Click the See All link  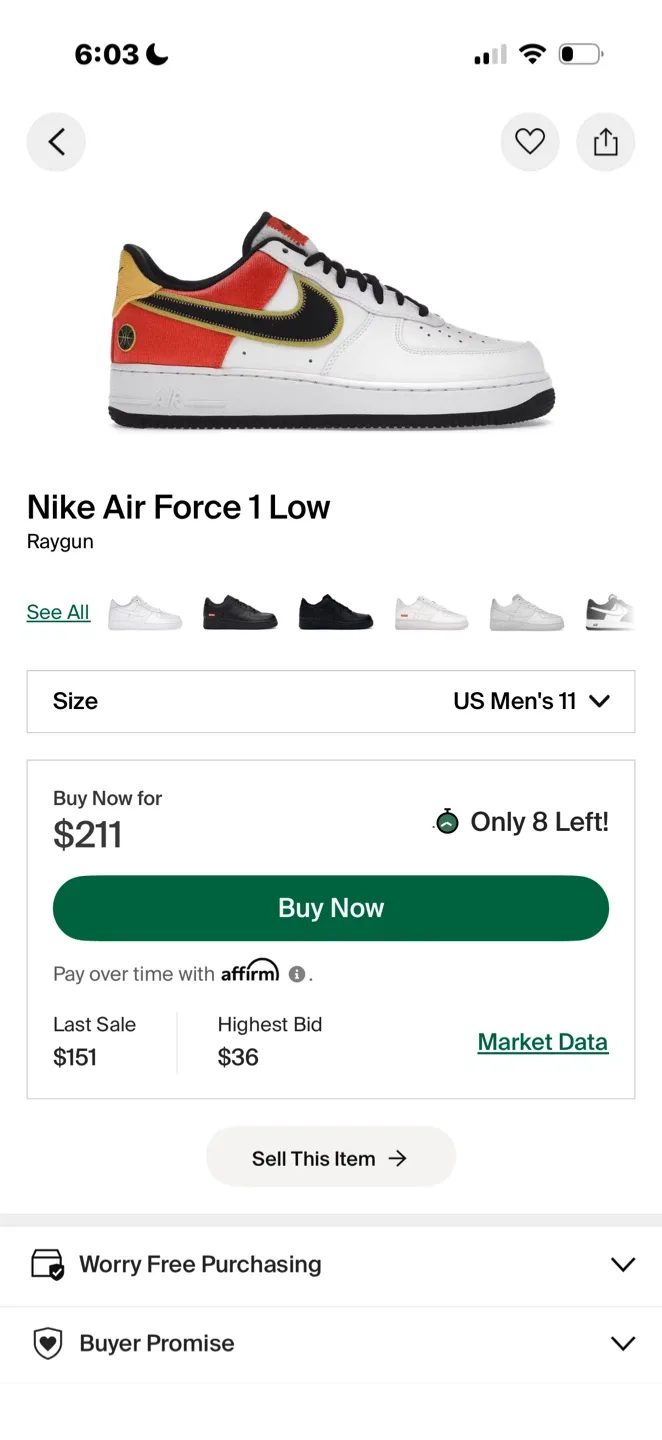click(x=58, y=611)
